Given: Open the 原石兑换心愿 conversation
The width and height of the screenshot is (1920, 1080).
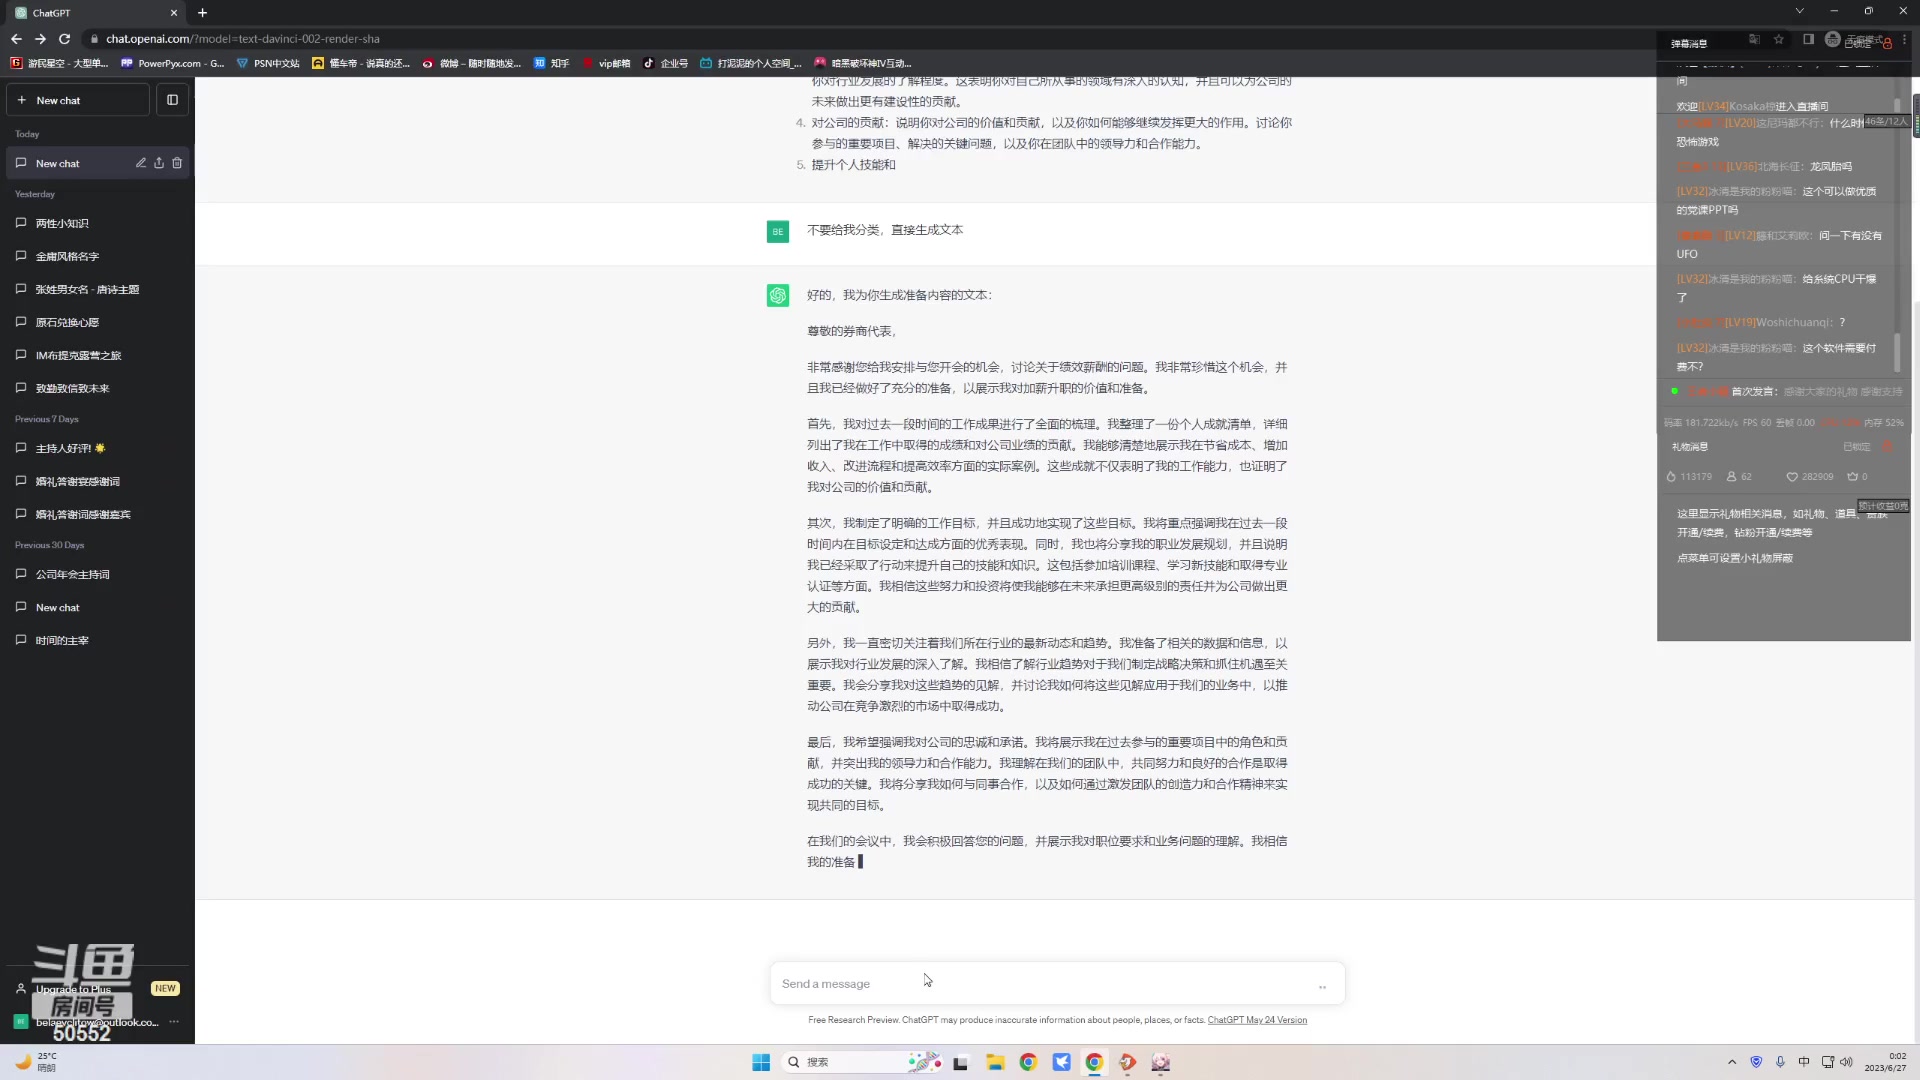Looking at the screenshot, I should 97,322.
